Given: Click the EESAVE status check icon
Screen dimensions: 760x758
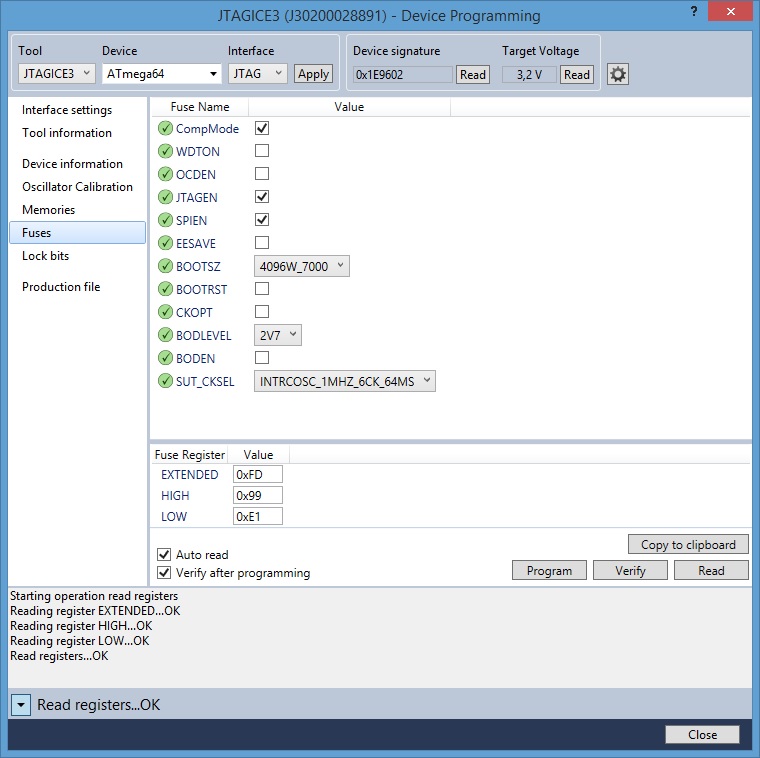Looking at the screenshot, I should pos(165,243).
